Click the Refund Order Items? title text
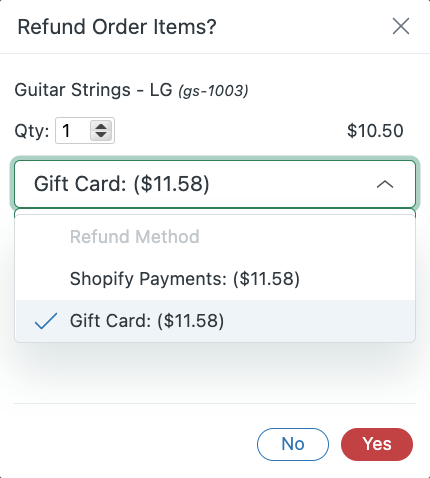The width and height of the screenshot is (430, 478). pos(117,27)
